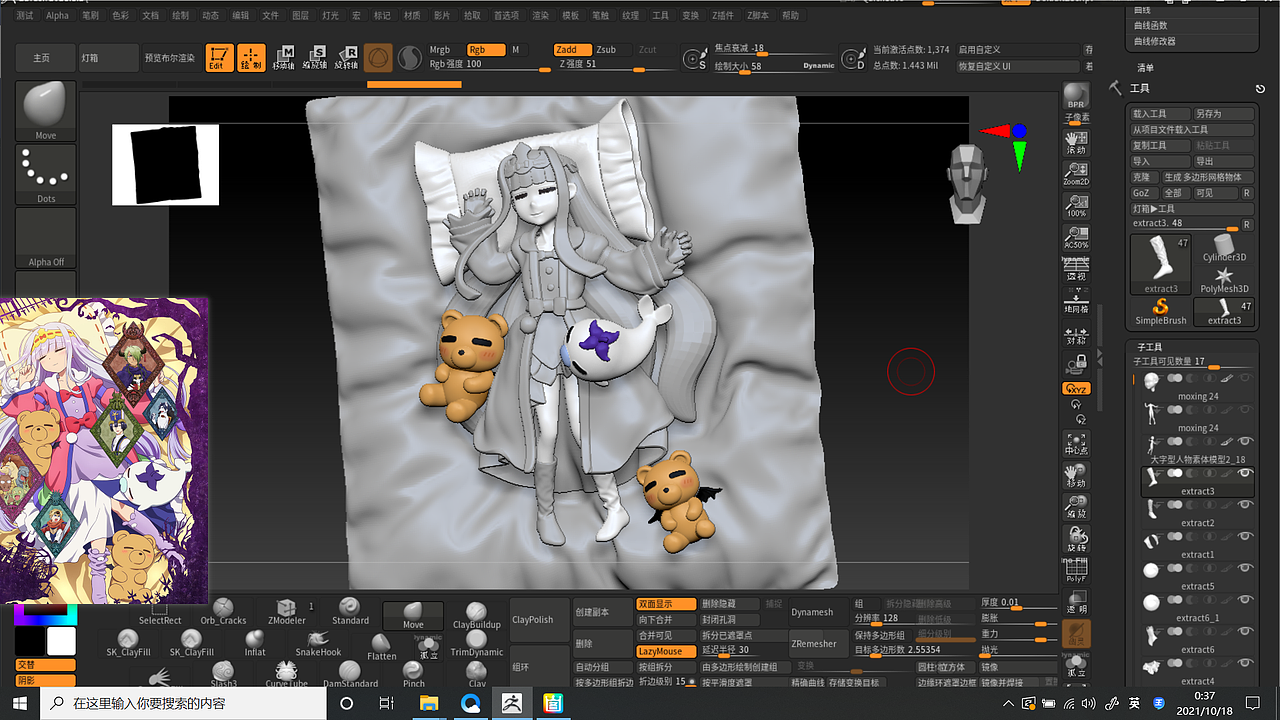Open the 笔刷 brush menu

pos(90,16)
